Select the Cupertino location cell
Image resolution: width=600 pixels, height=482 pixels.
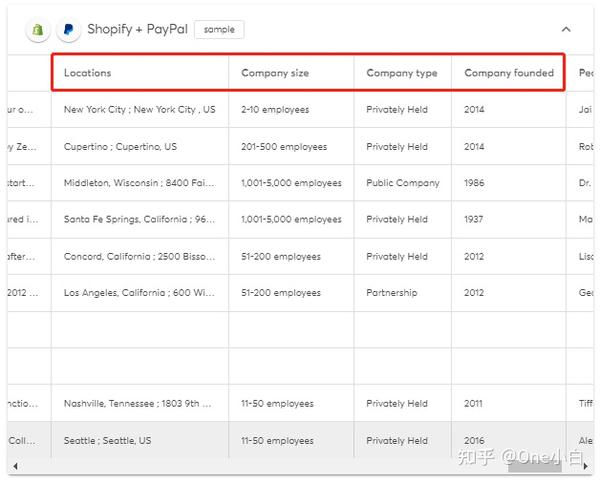point(120,147)
